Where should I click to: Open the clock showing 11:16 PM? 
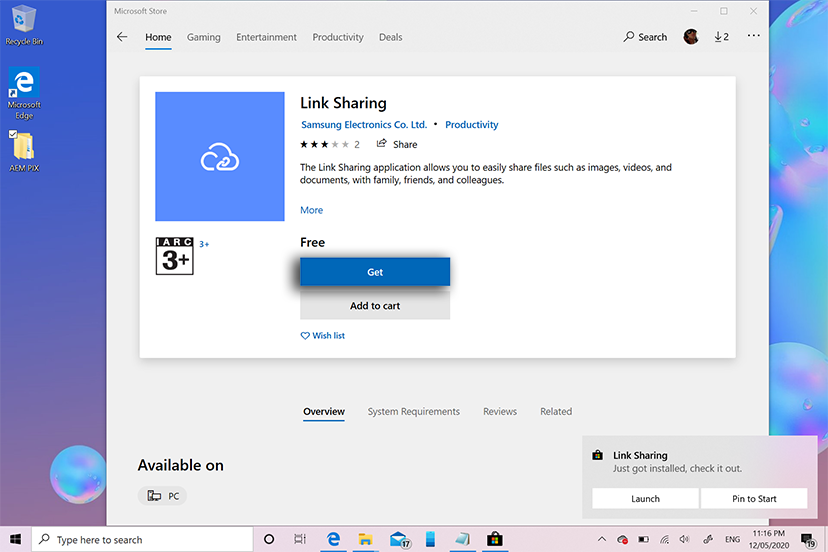point(768,539)
